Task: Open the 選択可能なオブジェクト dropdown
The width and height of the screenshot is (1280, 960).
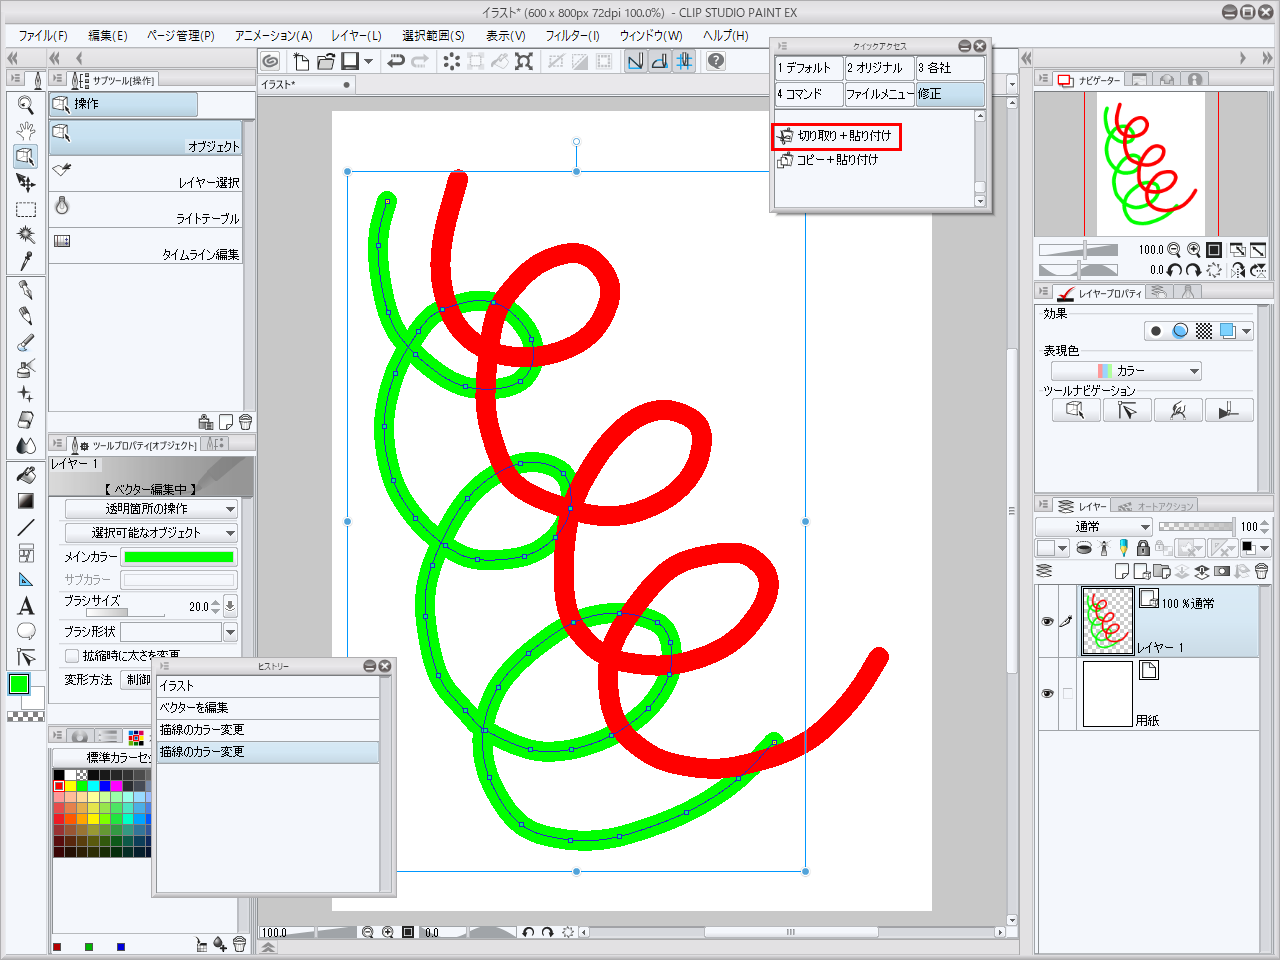Action: coord(151,532)
